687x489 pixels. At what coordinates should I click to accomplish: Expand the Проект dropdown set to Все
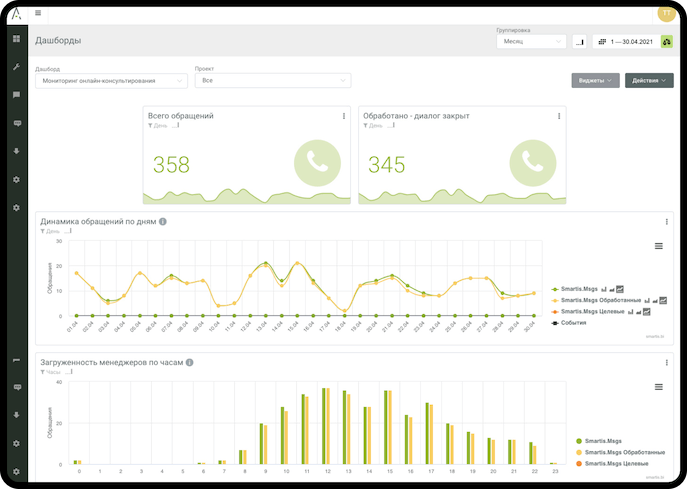(273, 80)
